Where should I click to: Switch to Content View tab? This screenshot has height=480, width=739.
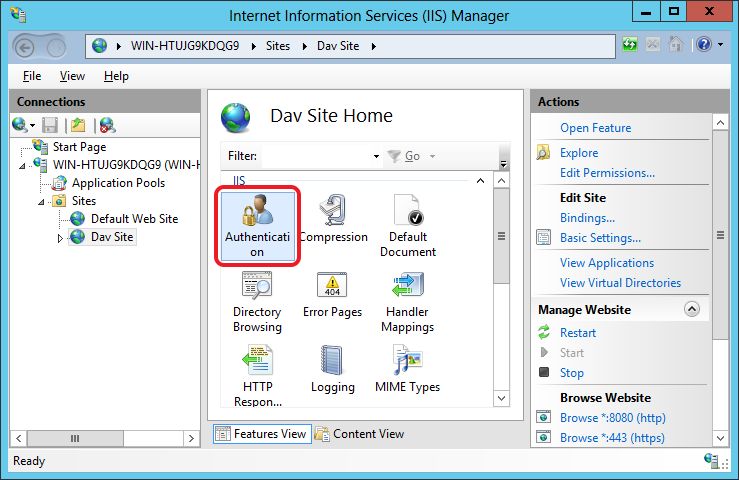(x=360, y=434)
